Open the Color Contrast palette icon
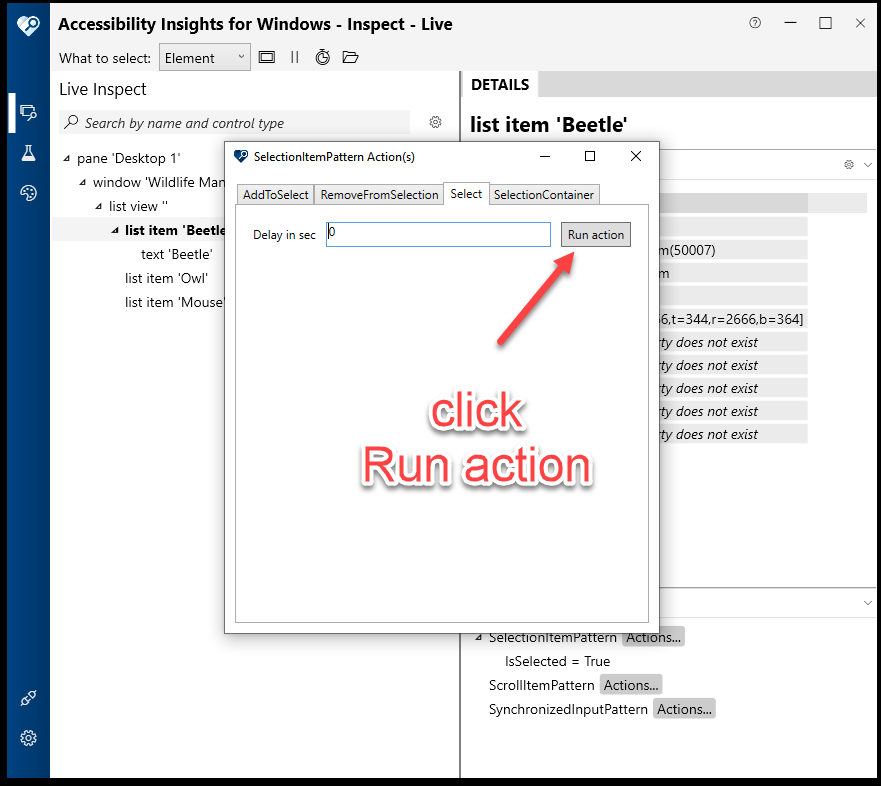 [28, 193]
